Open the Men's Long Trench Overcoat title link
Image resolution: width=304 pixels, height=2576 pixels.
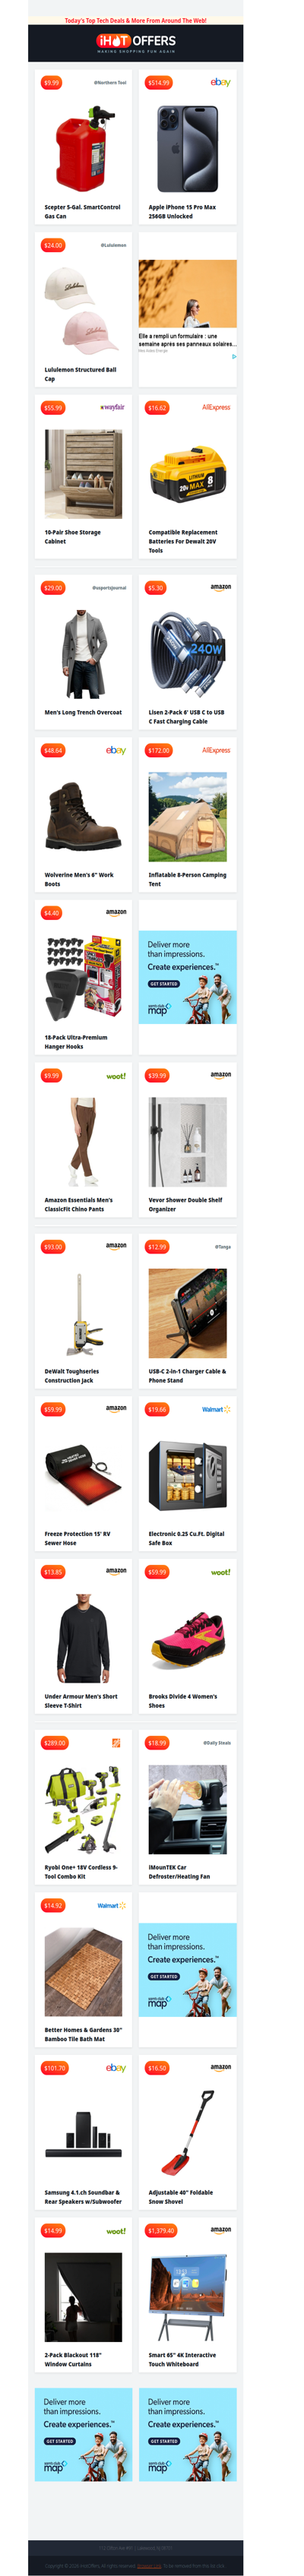pos(83,713)
